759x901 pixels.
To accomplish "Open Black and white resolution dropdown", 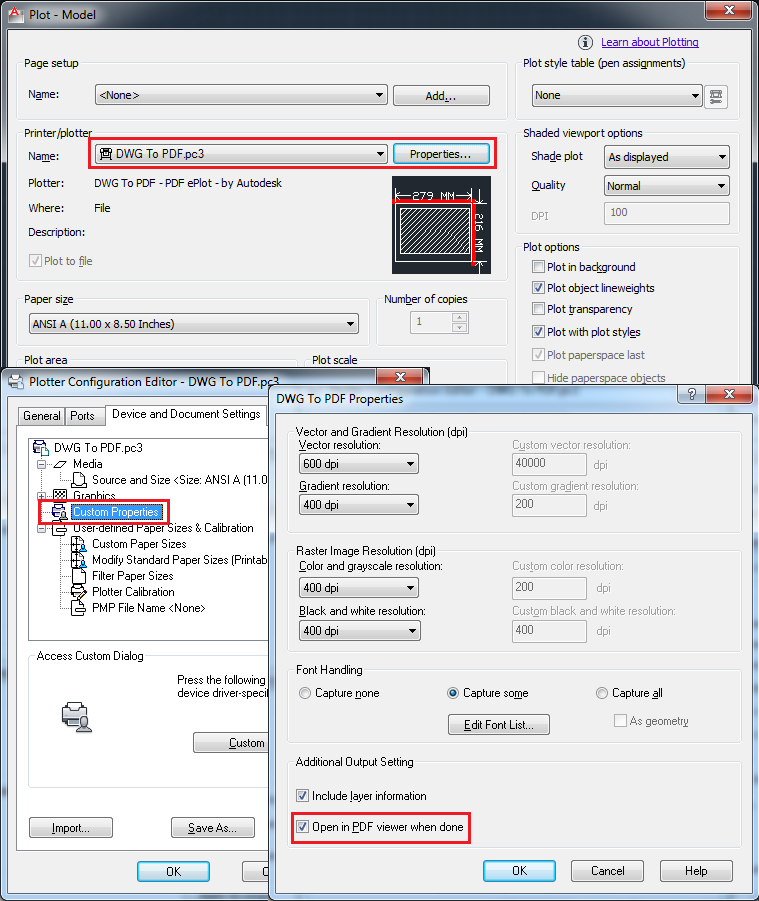I will [359, 631].
